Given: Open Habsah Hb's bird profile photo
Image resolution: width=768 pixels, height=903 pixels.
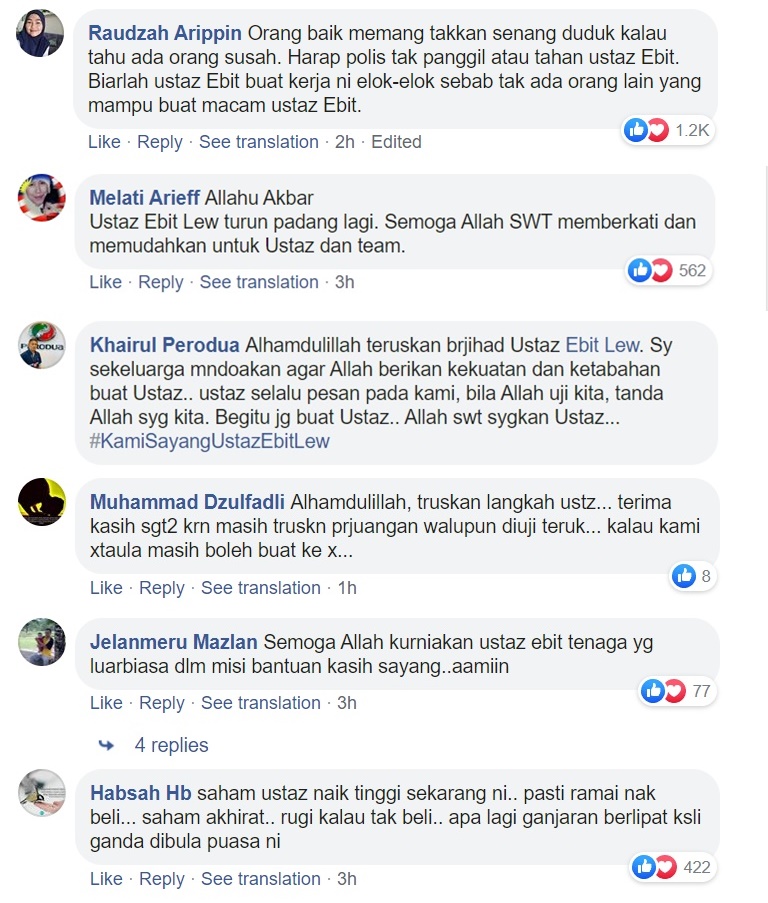Looking at the screenshot, I should tap(42, 792).
